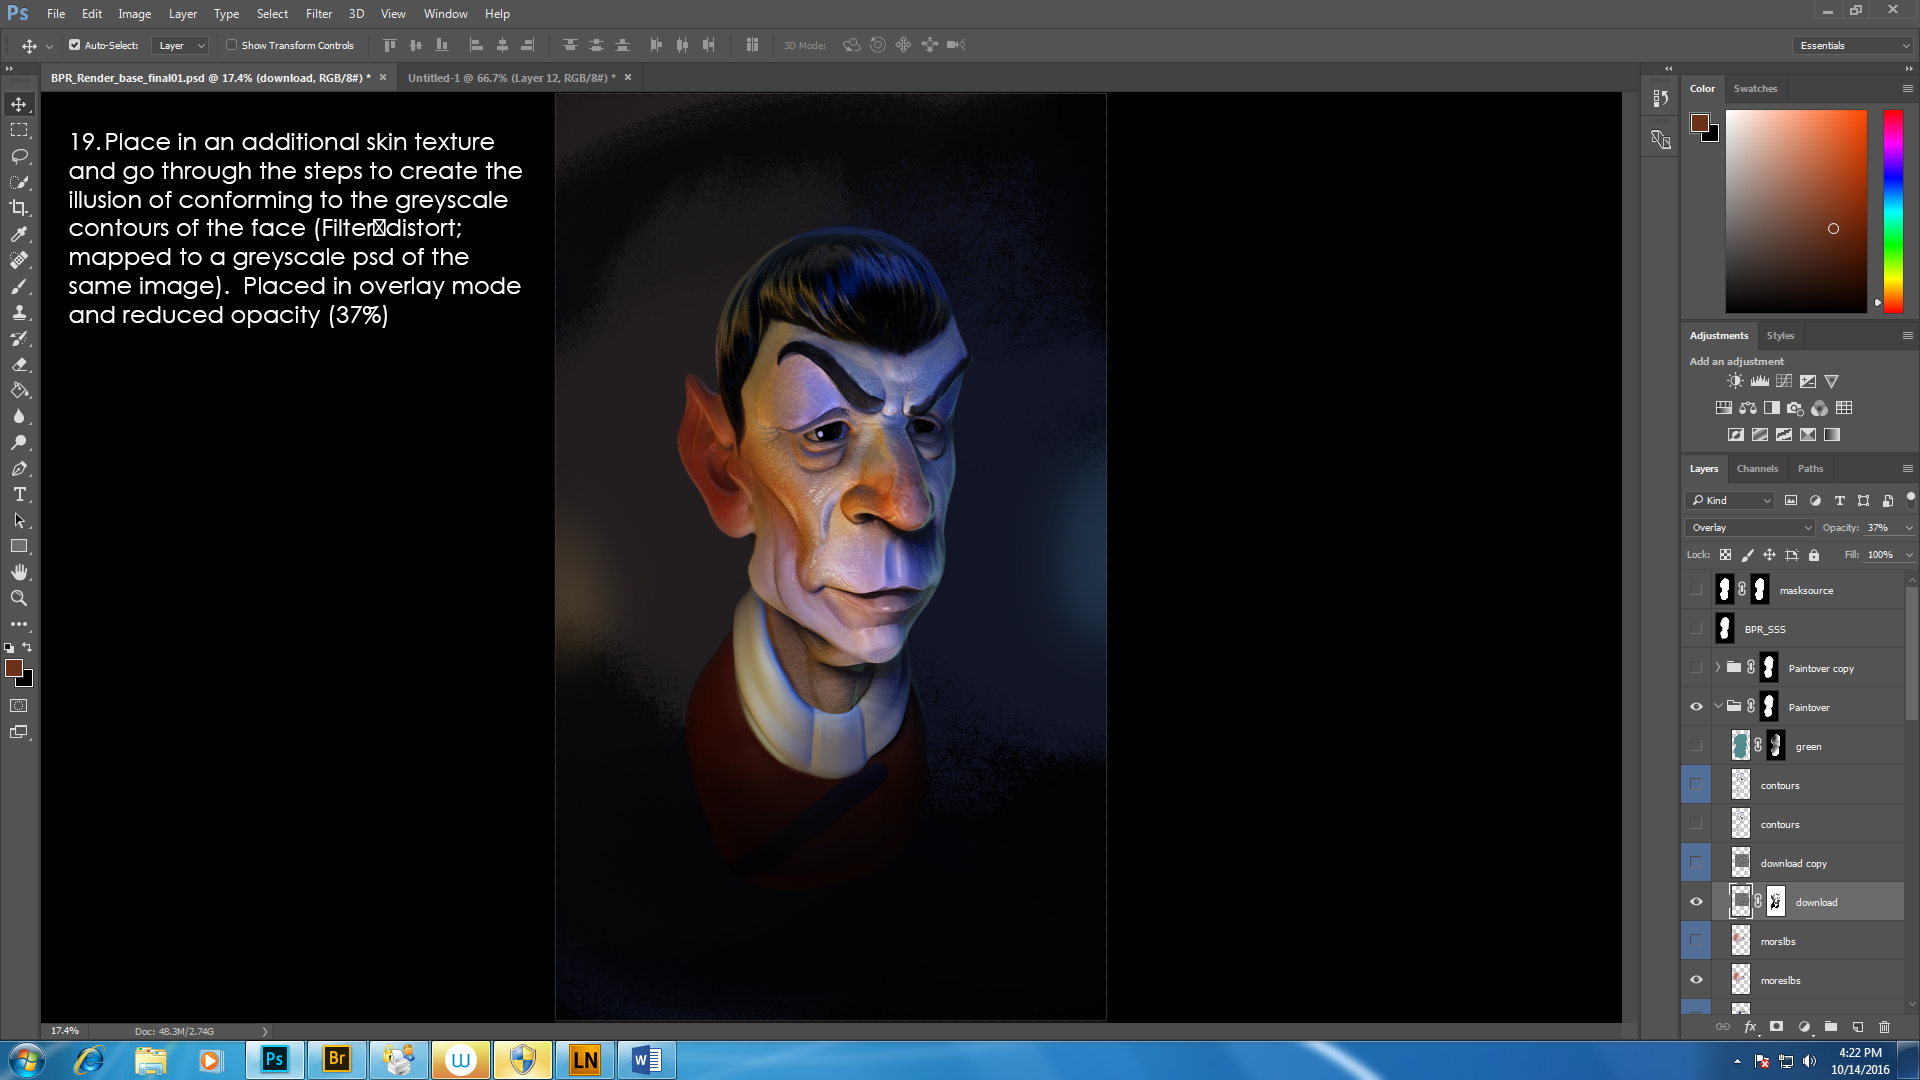The image size is (1920, 1080).
Task: Click the Opacity 37% input field
Action: tap(1880, 527)
